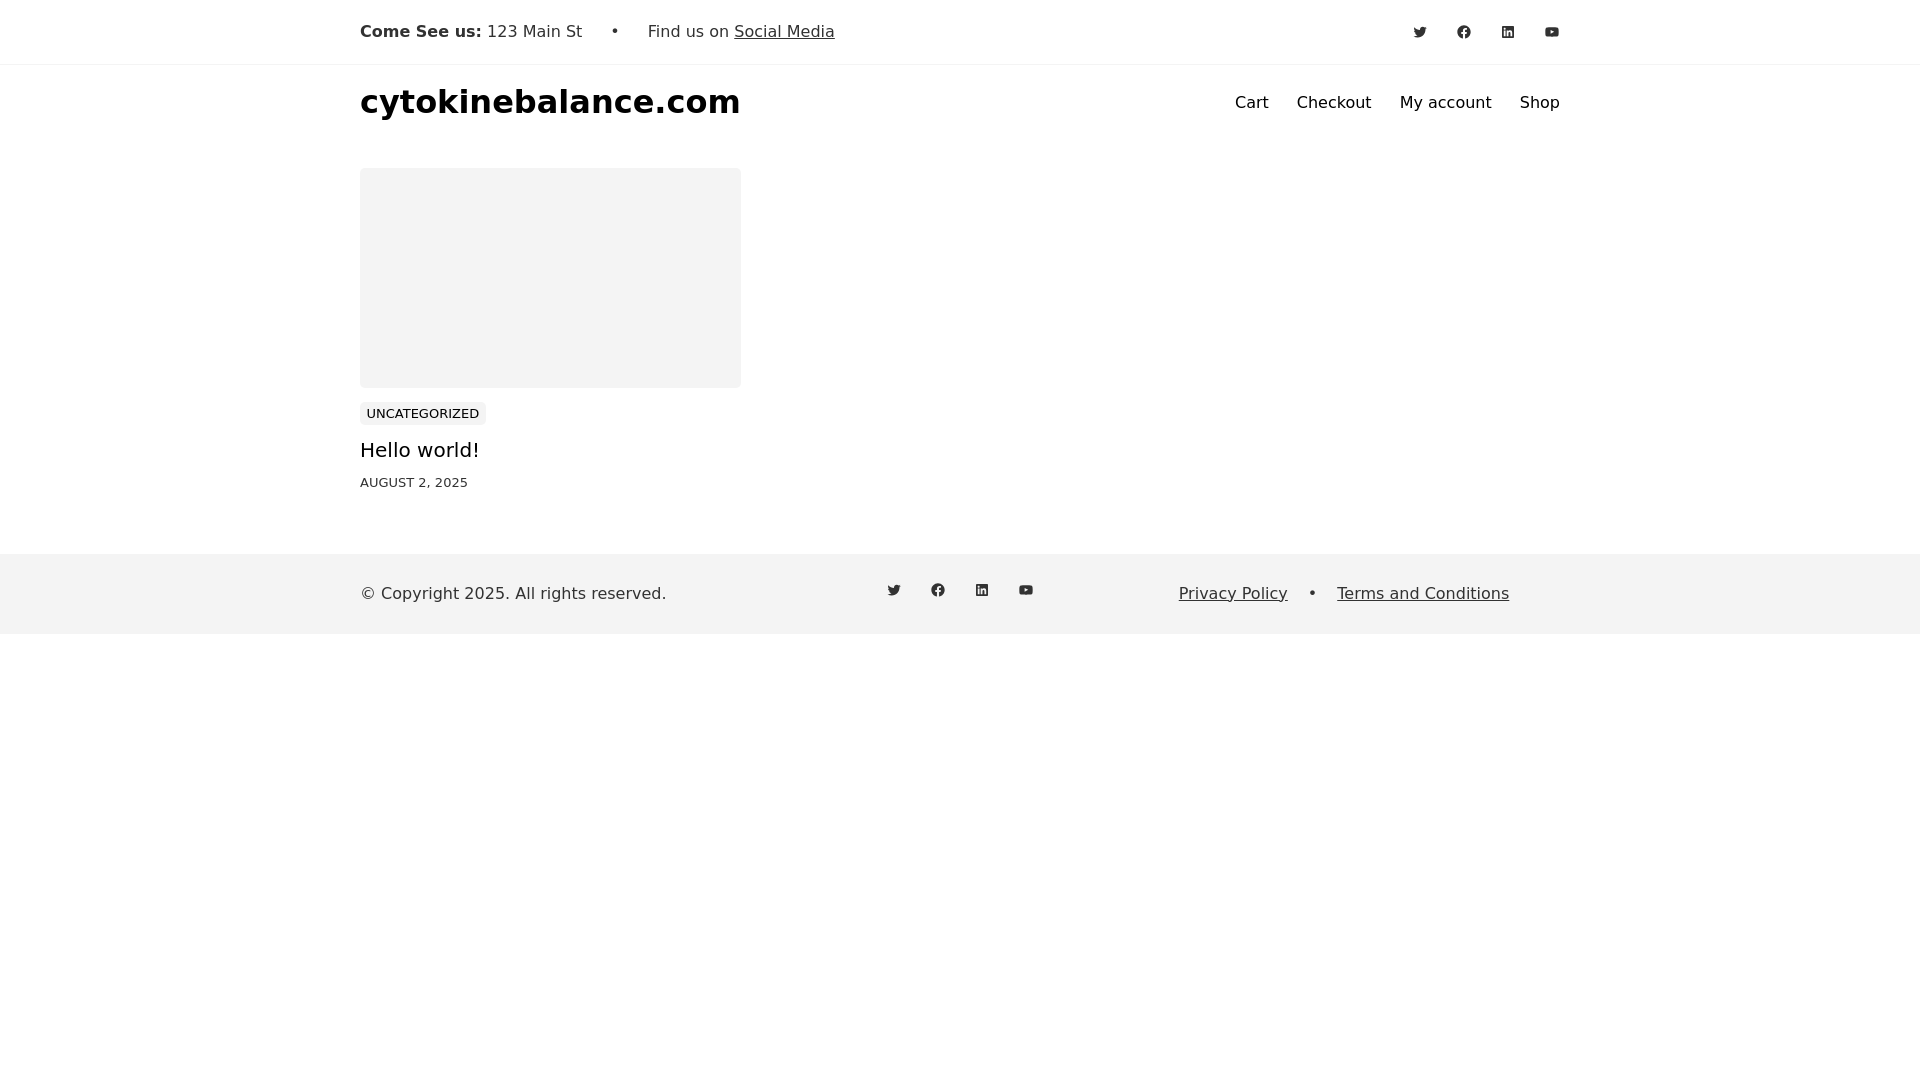
Task: Go to the Checkout page
Action: click(1334, 103)
